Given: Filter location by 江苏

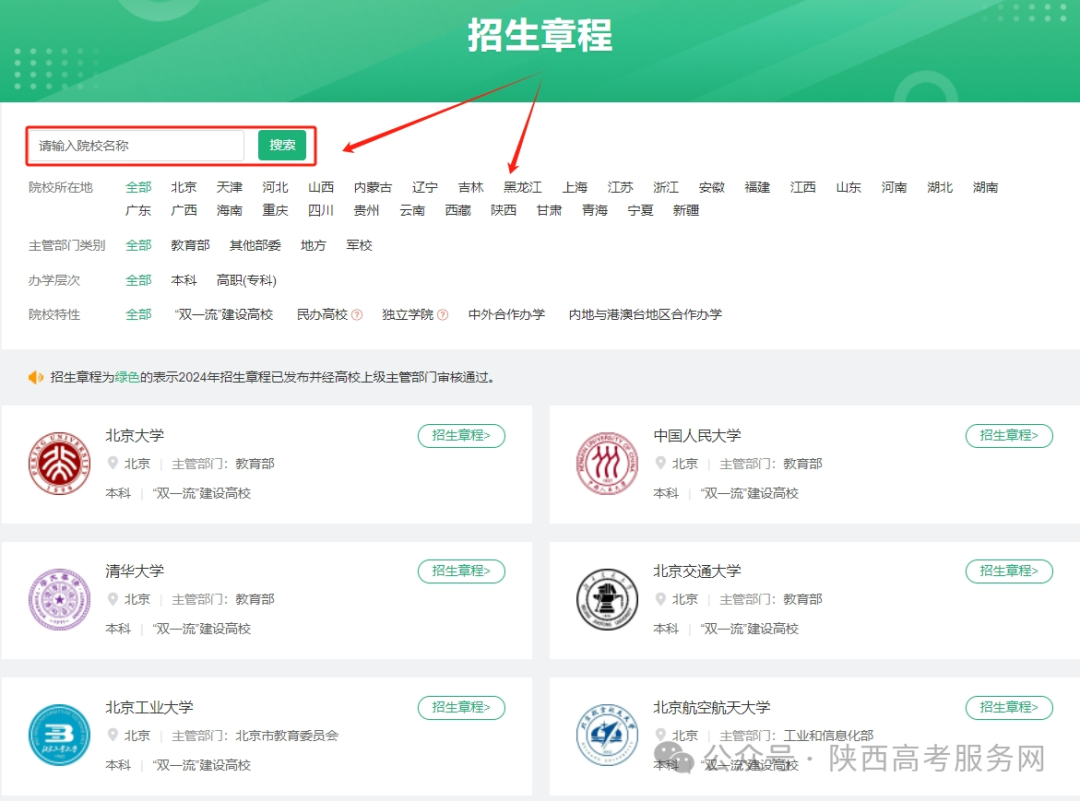Looking at the screenshot, I should tap(620, 187).
